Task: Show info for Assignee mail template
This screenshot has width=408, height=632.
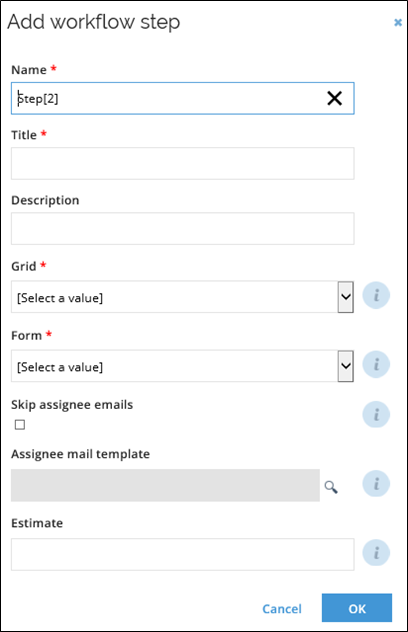Action: [x=376, y=483]
